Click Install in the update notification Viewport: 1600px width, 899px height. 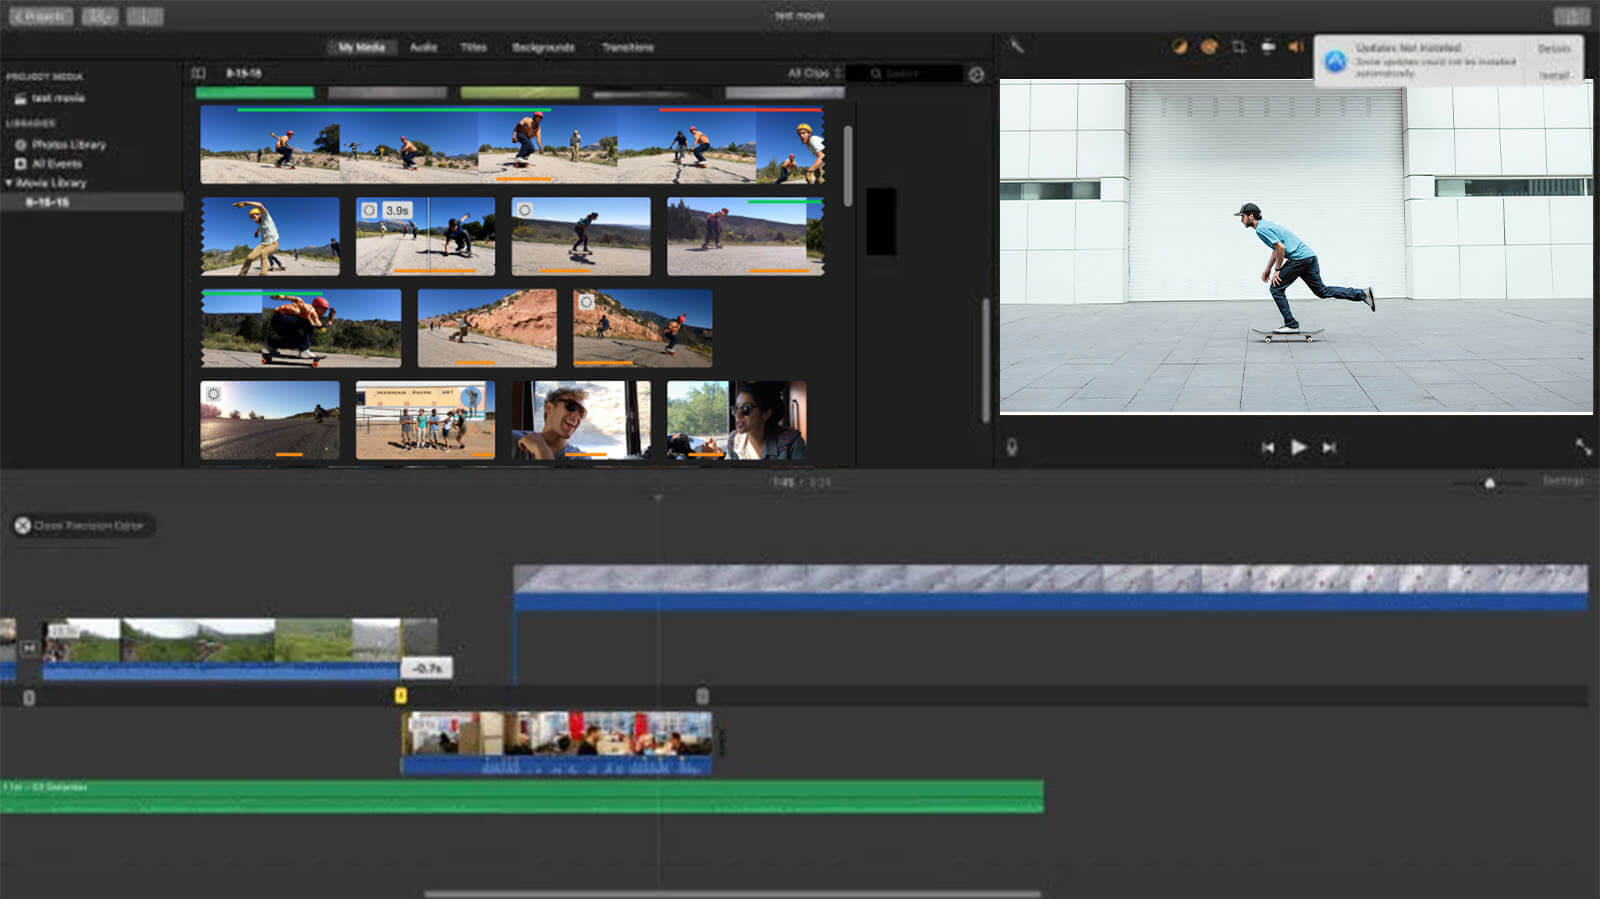[1553, 75]
